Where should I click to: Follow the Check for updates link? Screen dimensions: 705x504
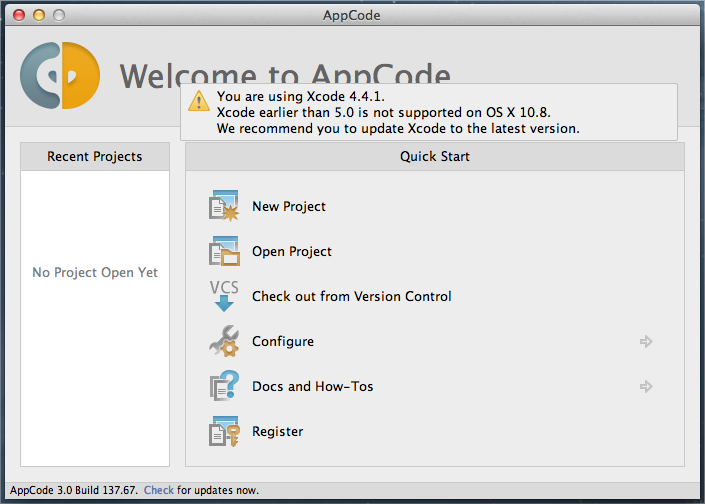(x=159, y=490)
